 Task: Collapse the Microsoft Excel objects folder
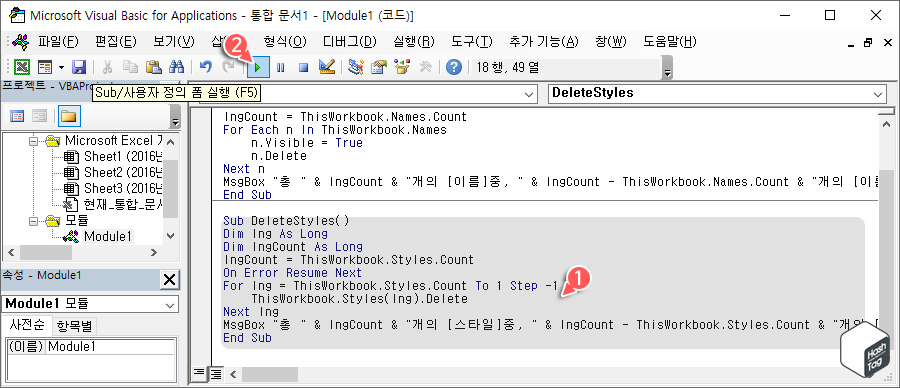[x=33, y=141]
